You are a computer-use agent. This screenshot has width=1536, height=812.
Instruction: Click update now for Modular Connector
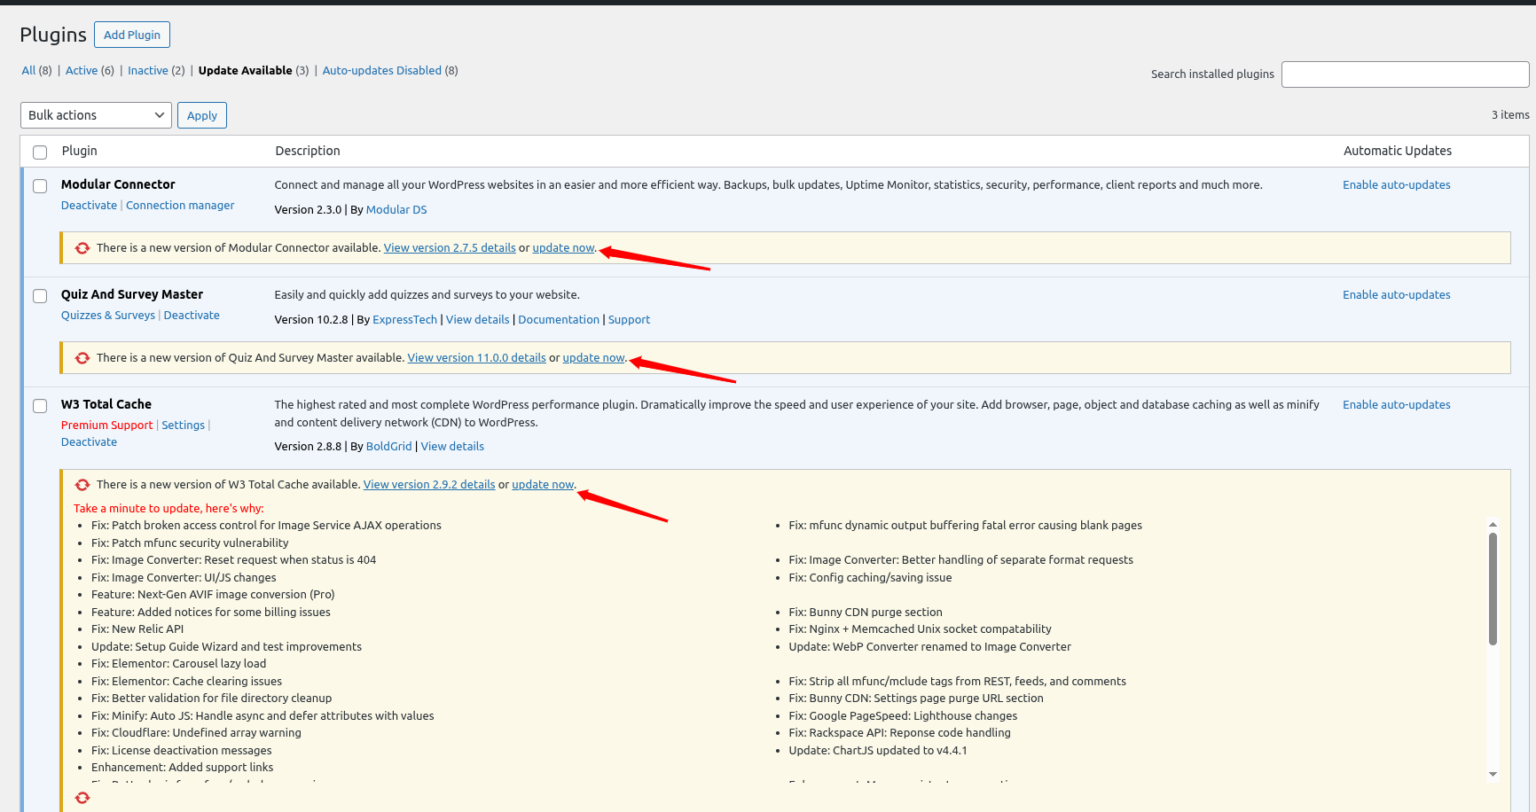[564, 248]
